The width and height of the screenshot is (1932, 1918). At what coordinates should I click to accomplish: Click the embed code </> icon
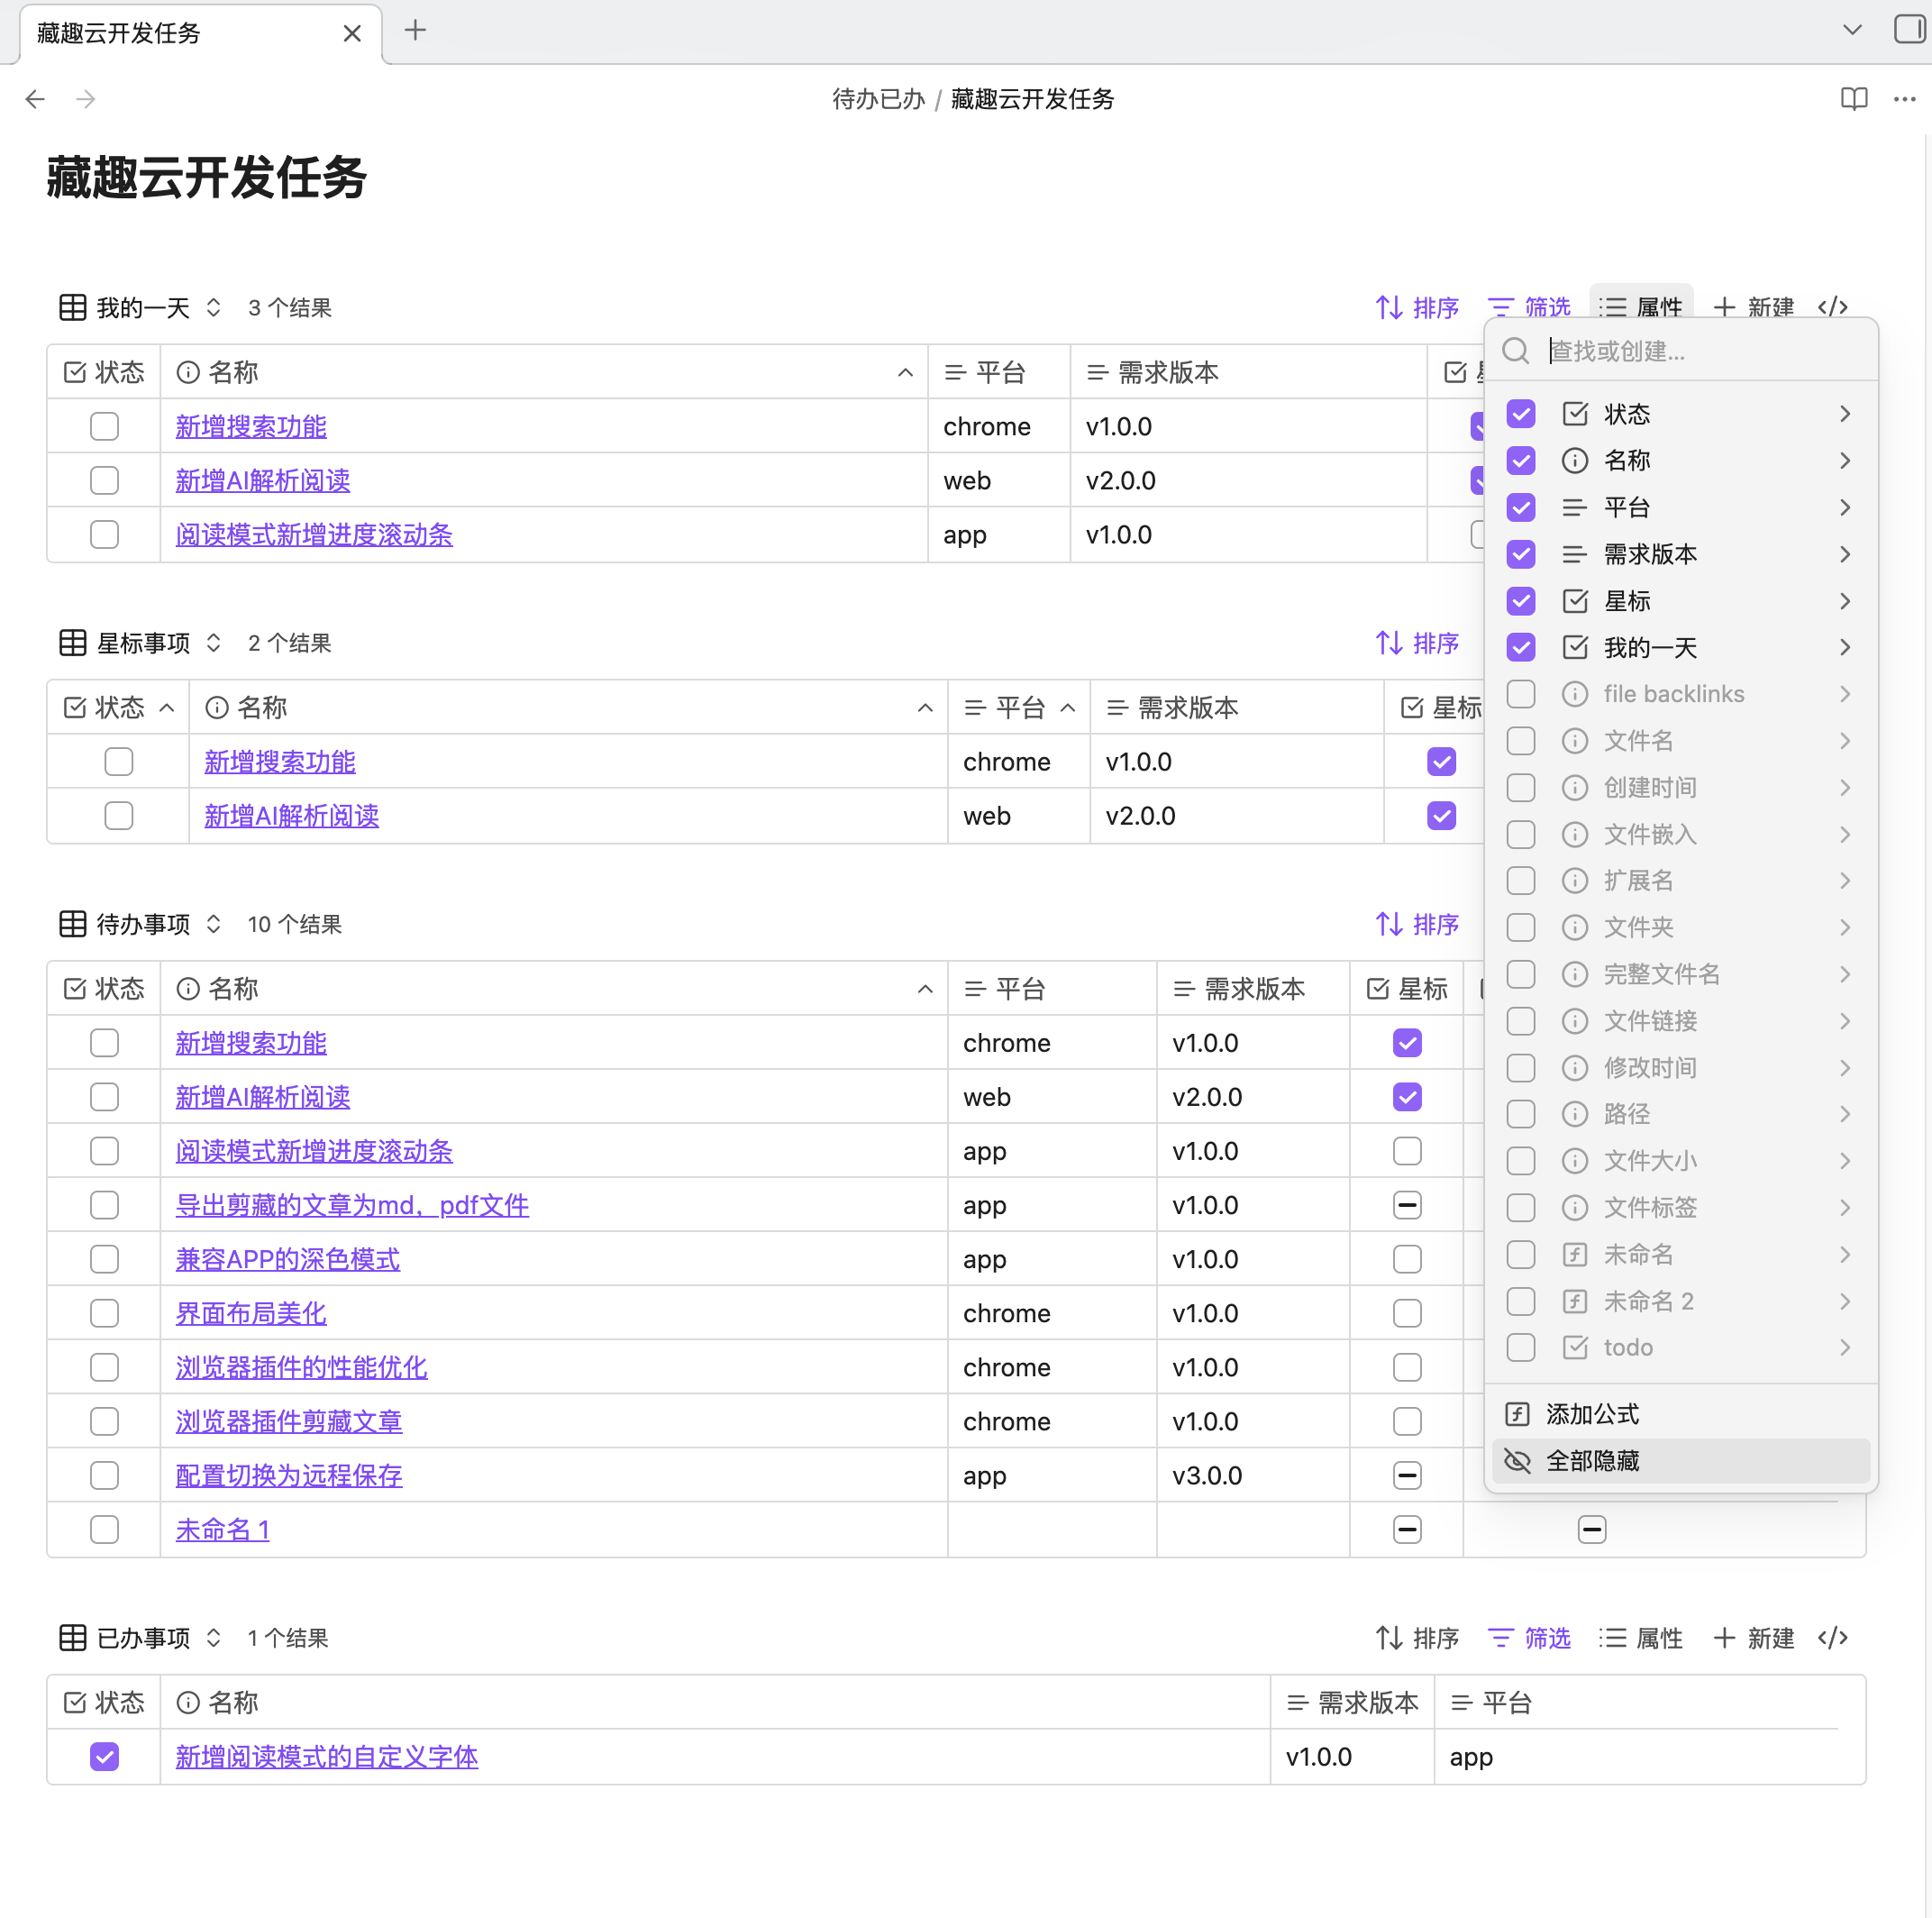pyautogui.click(x=1833, y=307)
